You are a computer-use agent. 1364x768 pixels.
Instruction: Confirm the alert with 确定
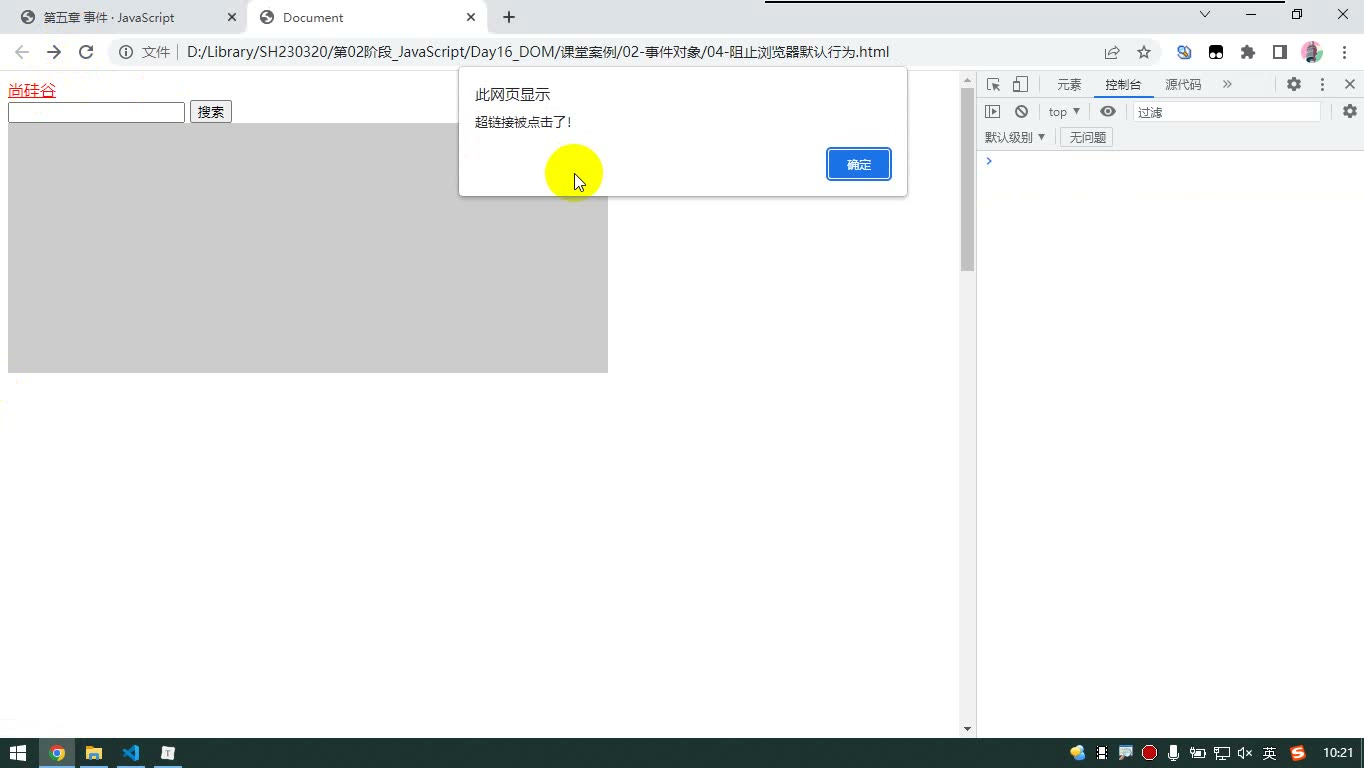[859, 164]
